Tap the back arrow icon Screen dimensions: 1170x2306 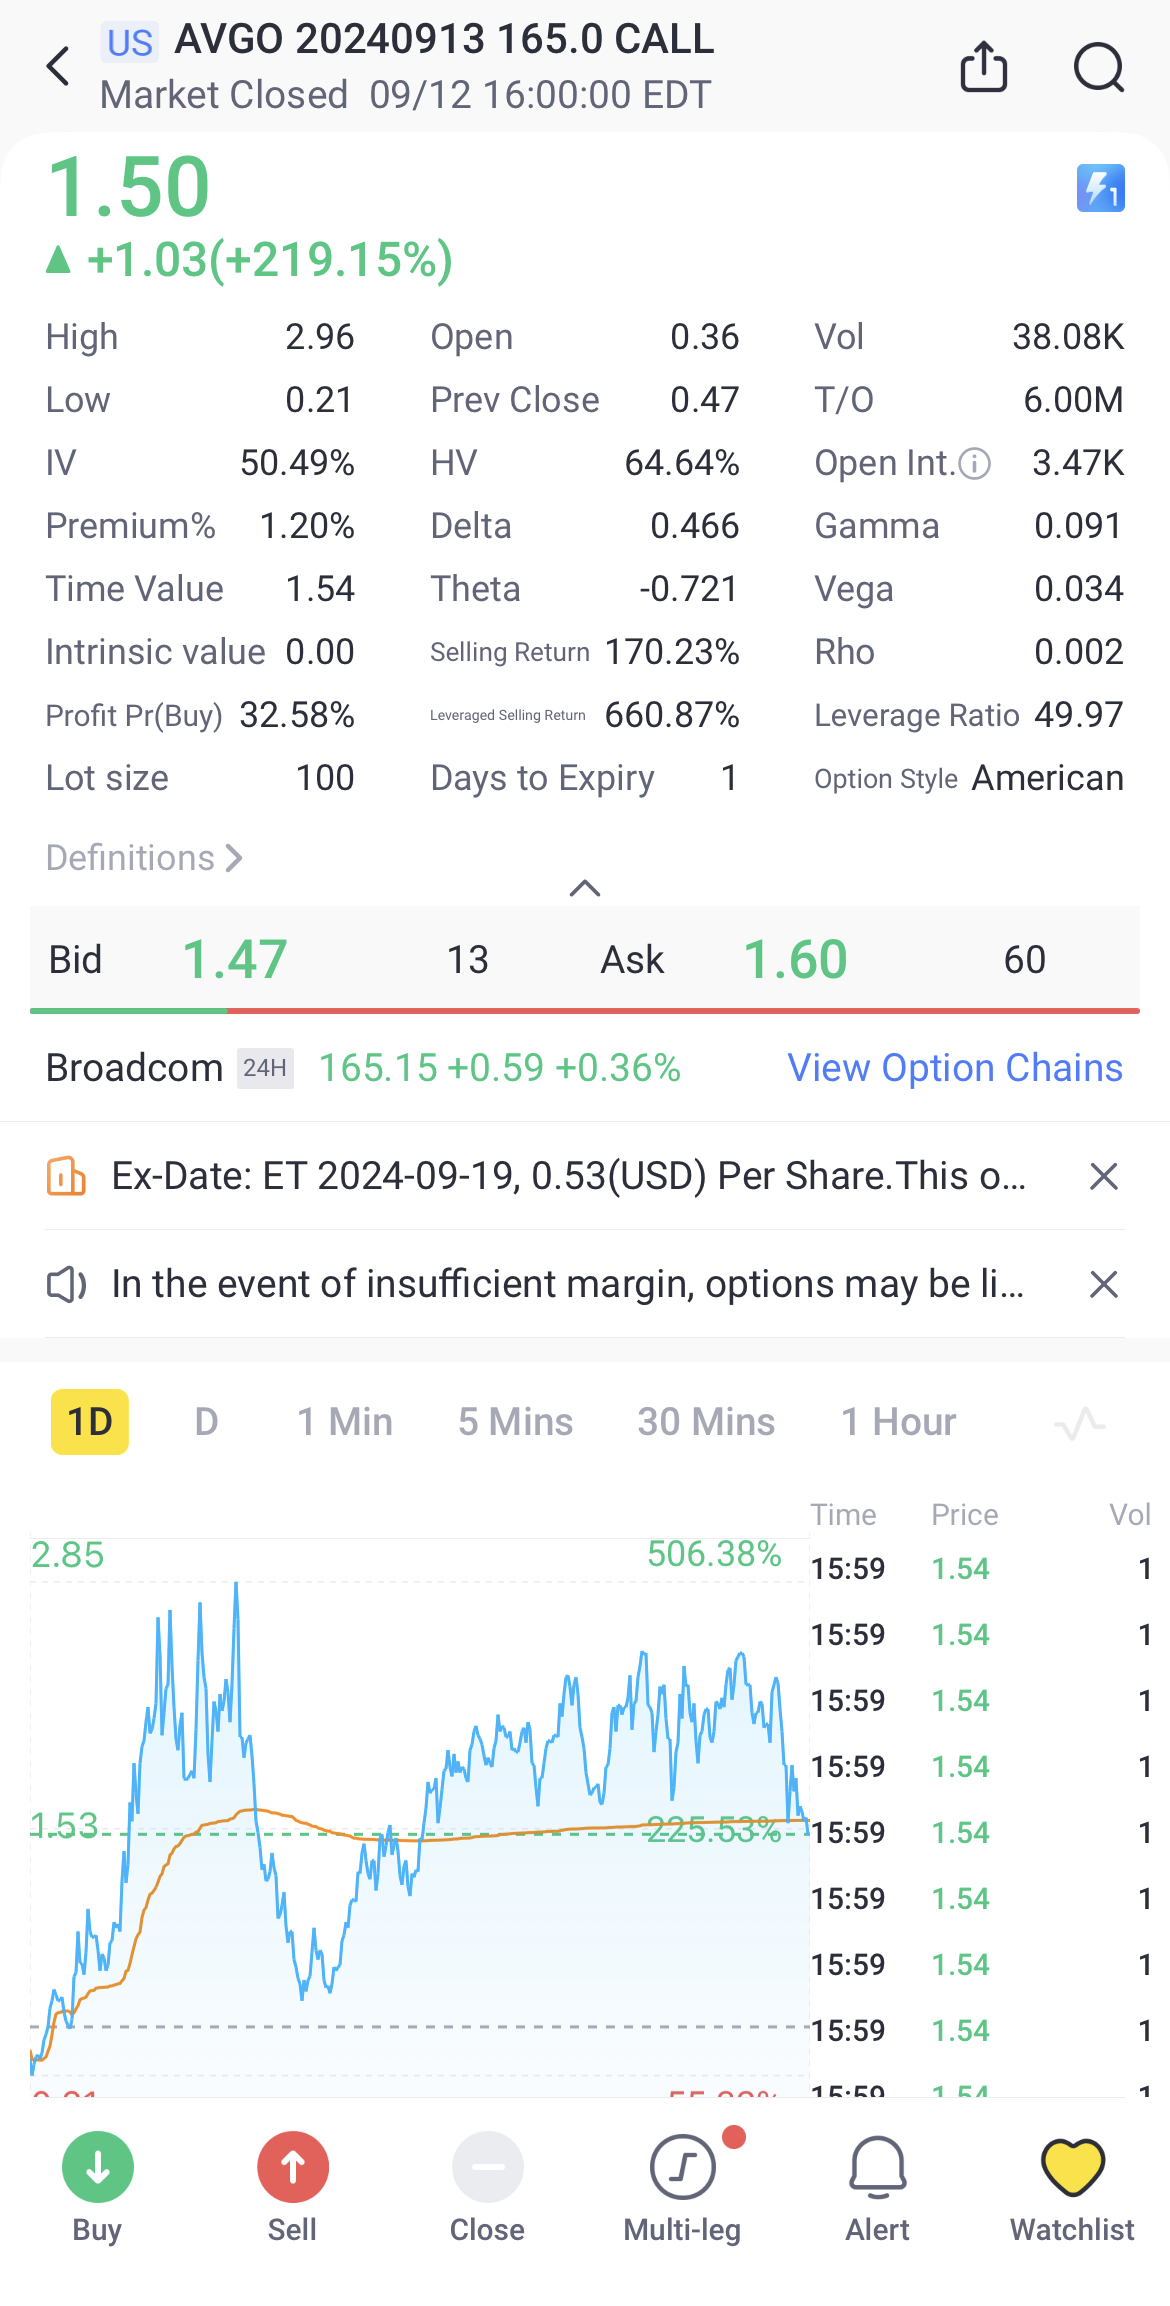point(59,67)
